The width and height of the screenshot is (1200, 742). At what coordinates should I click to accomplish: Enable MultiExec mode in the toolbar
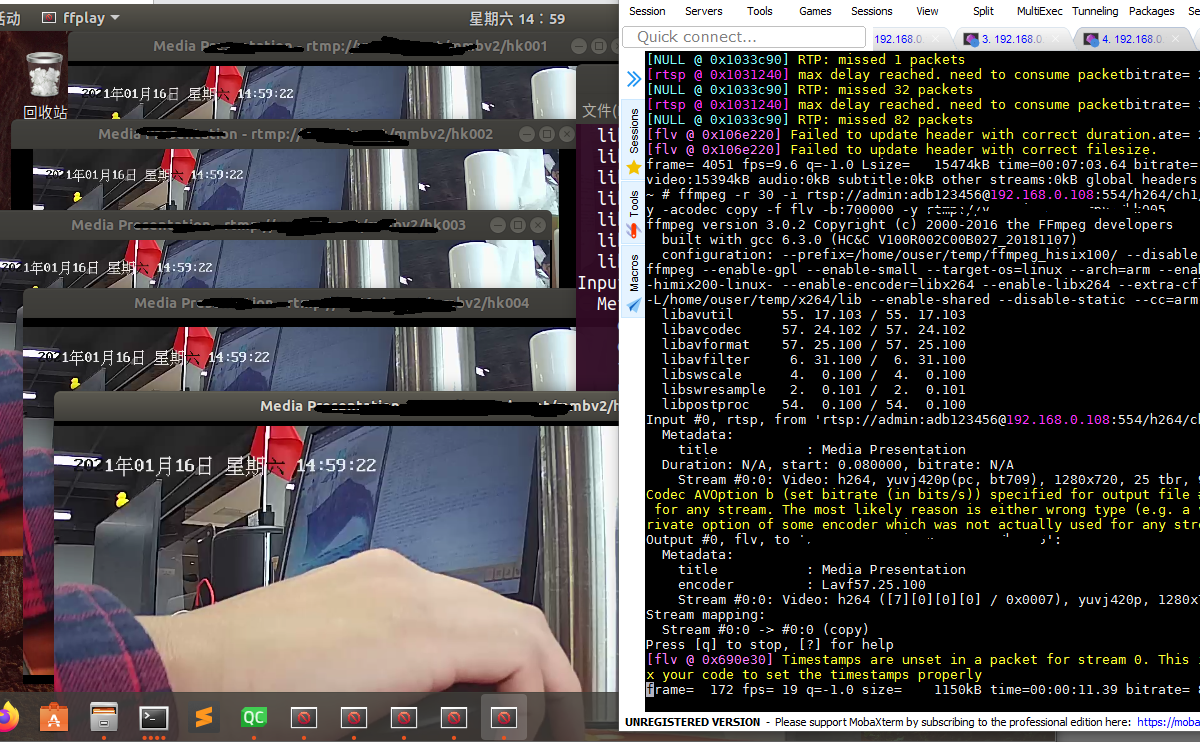click(x=1041, y=11)
